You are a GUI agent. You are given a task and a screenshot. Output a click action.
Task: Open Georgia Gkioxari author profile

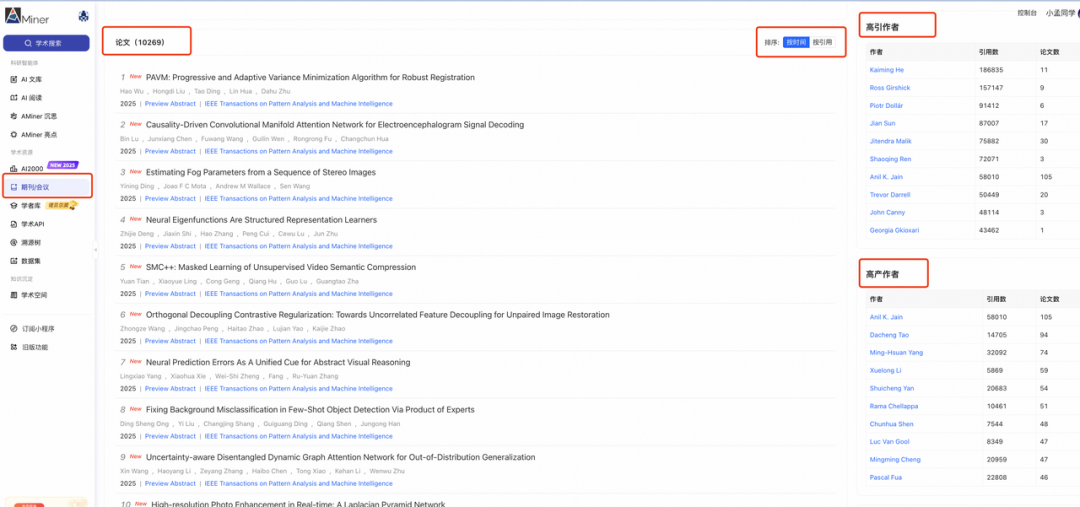[893, 230]
